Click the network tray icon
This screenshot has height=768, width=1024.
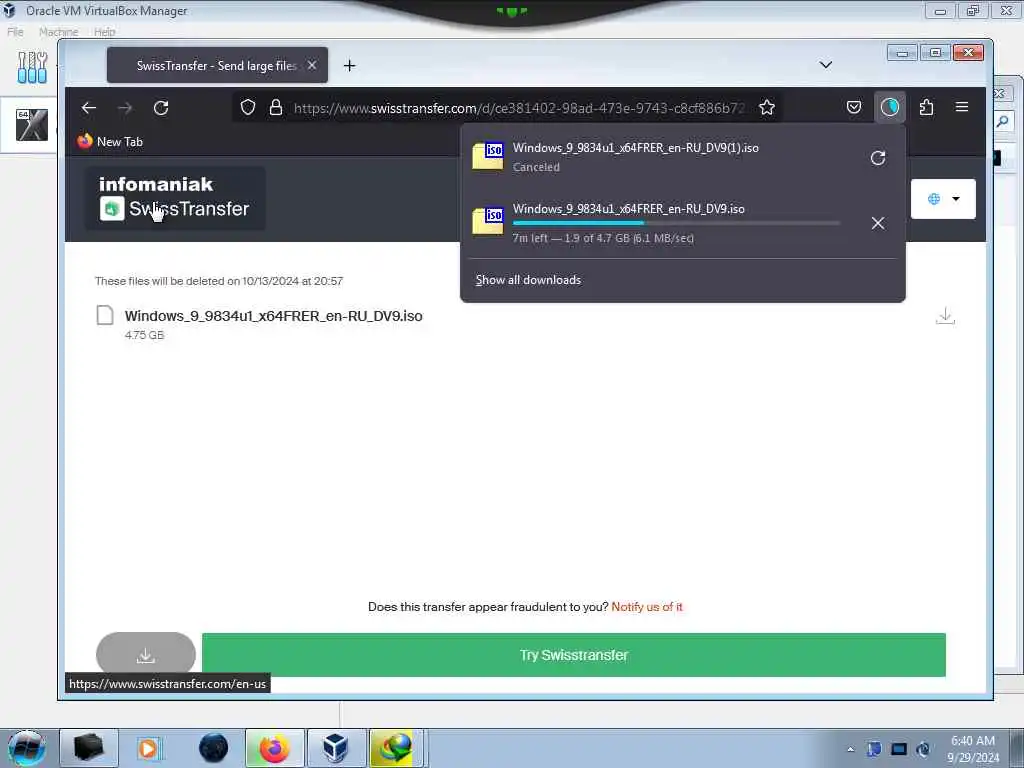[x=899, y=749]
